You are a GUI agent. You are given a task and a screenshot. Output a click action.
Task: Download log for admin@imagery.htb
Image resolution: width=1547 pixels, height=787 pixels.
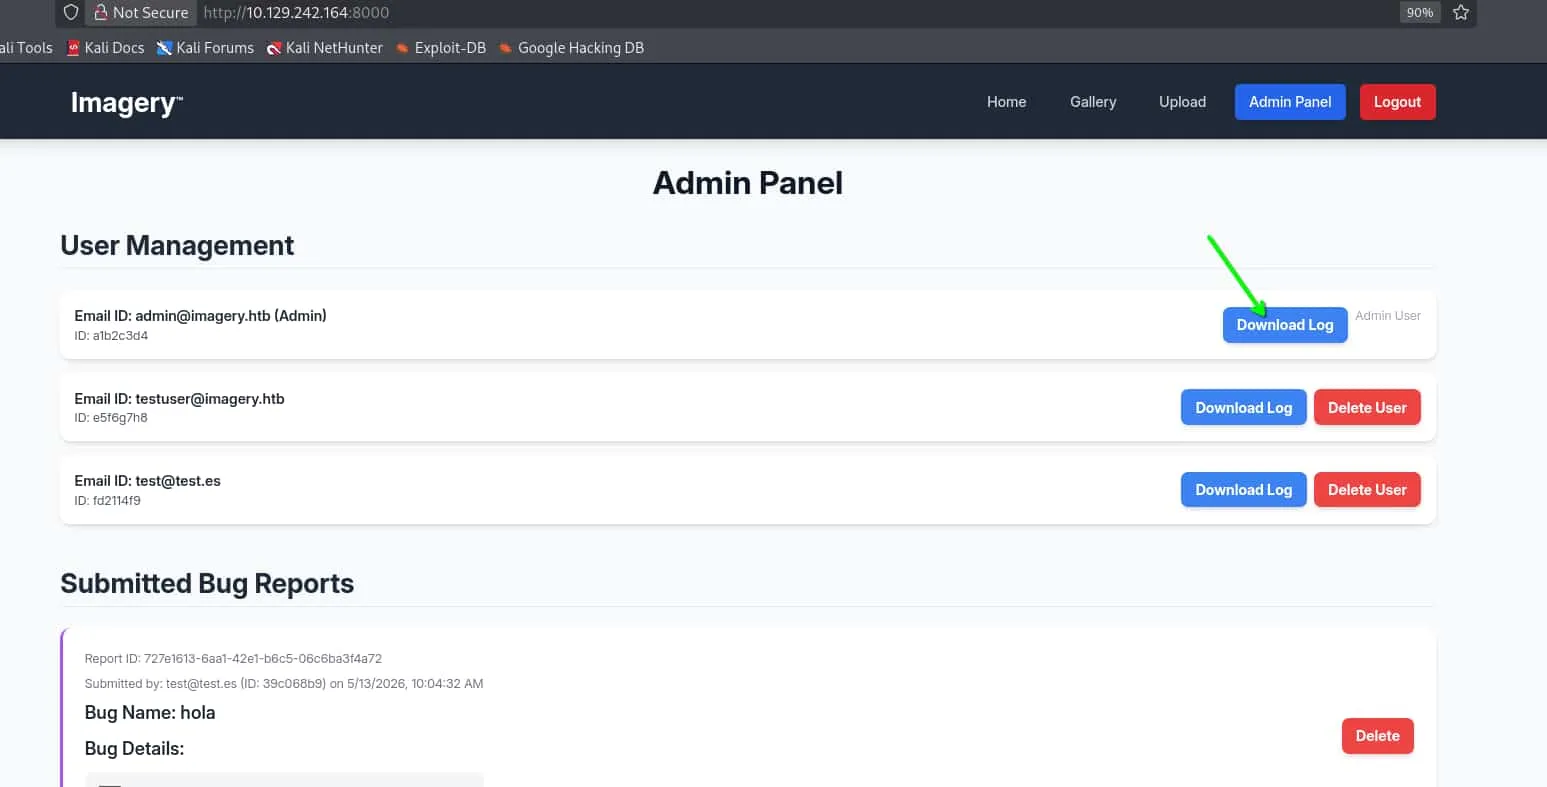(1285, 325)
